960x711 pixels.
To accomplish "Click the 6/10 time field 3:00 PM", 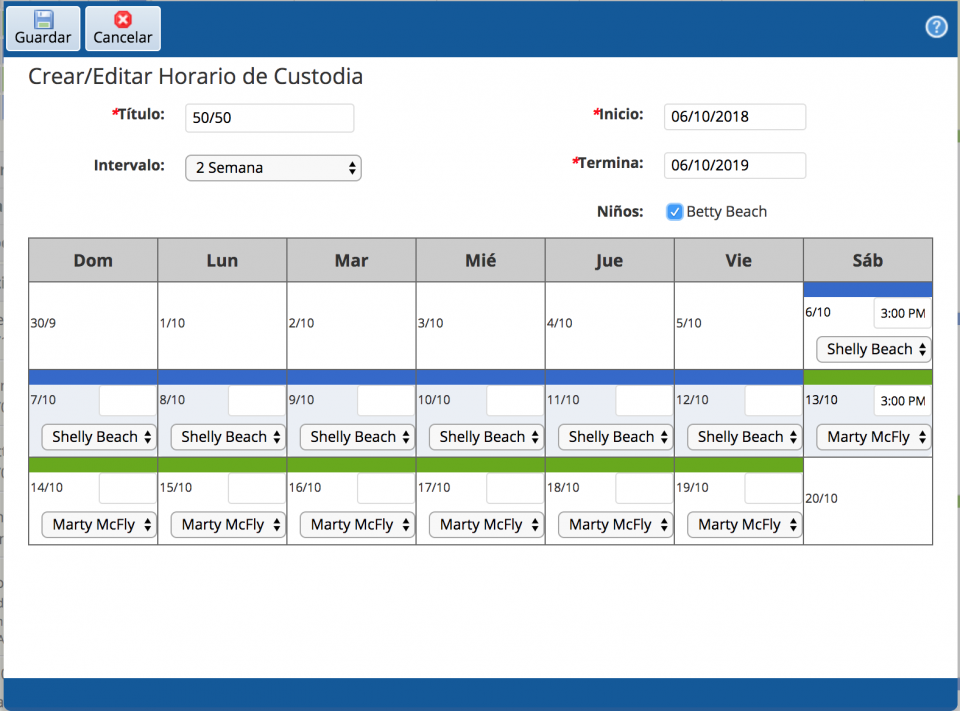I will tap(902, 314).
